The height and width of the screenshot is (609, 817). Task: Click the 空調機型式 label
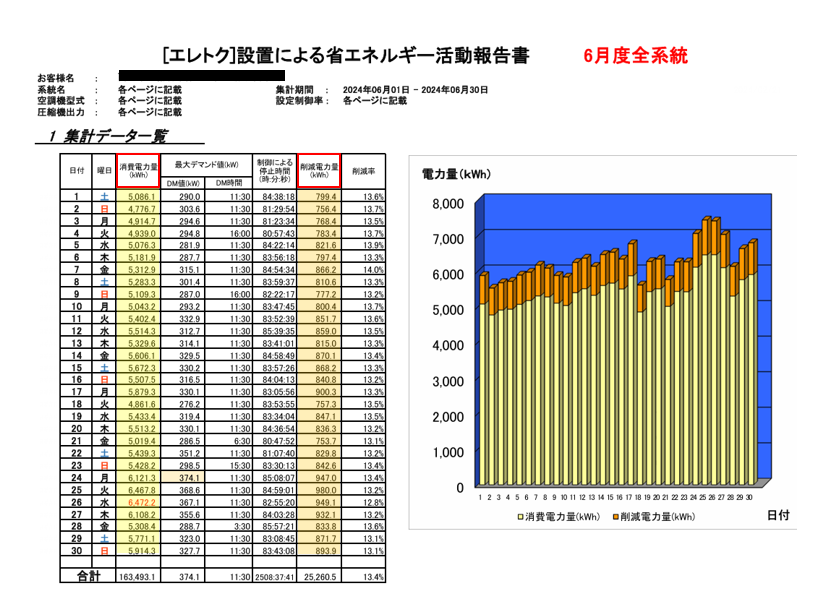(x=60, y=101)
